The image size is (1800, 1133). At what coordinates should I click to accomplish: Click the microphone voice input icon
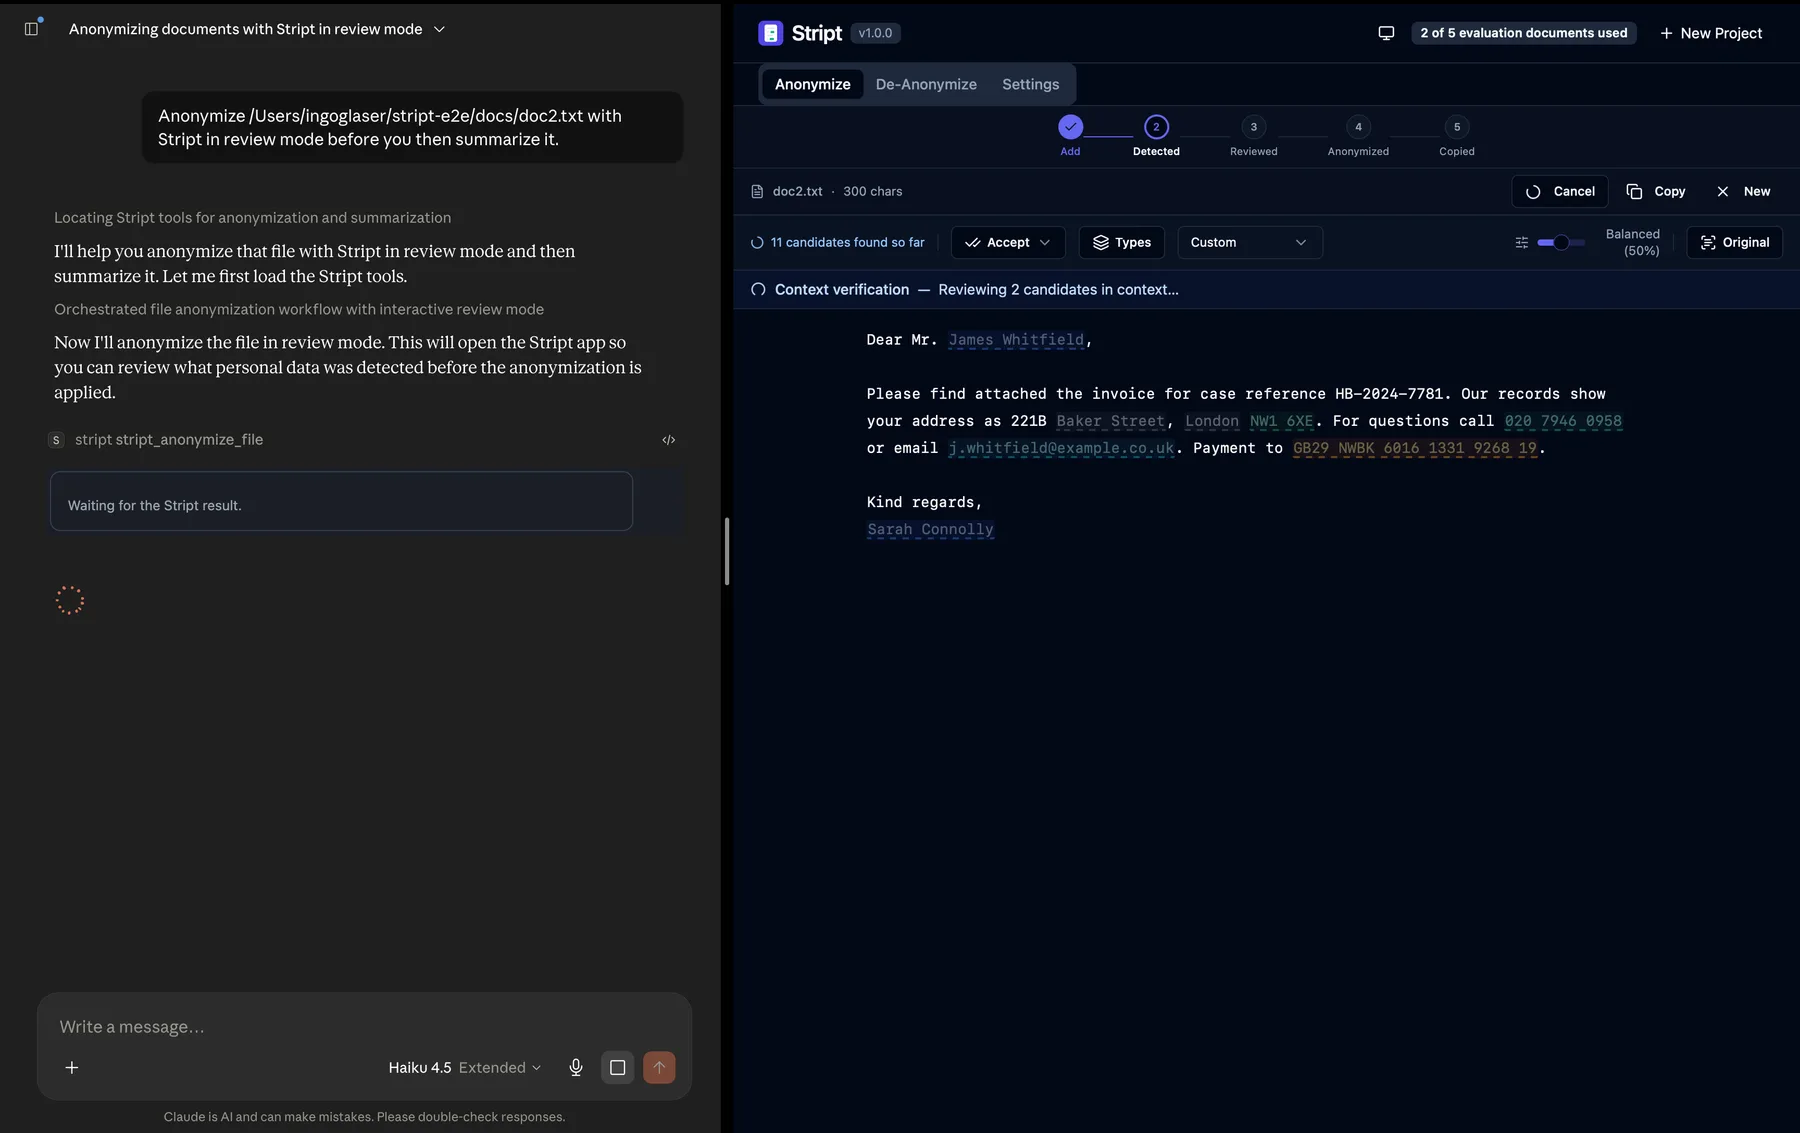click(576, 1067)
